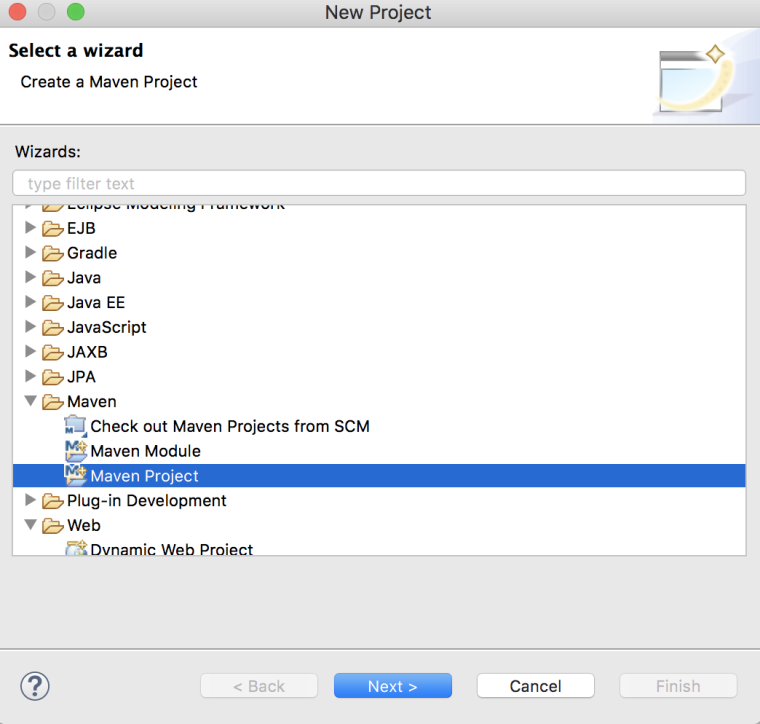Click the Web folder icon

click(52, 525)
